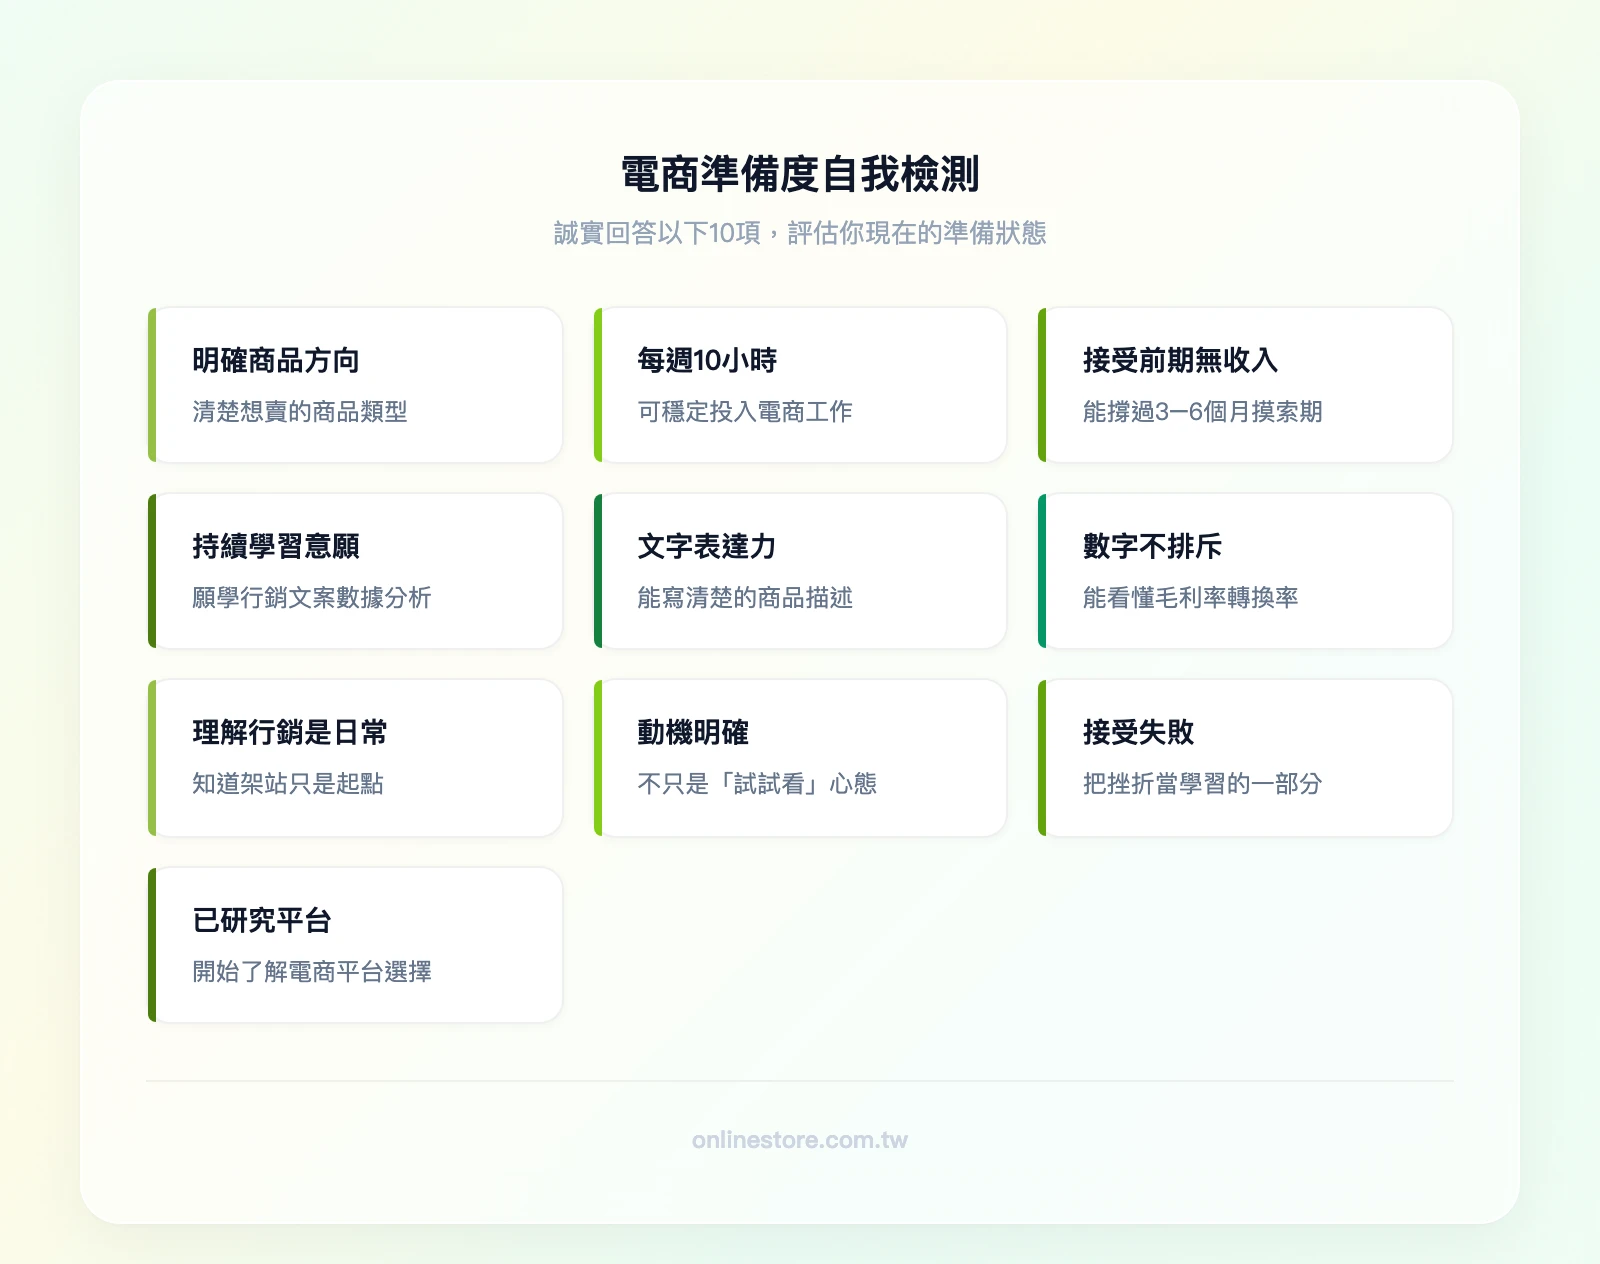Open the onlinestore.com.tw link
This screenshot has width=1600, height=1264.
coord(799,1139)
